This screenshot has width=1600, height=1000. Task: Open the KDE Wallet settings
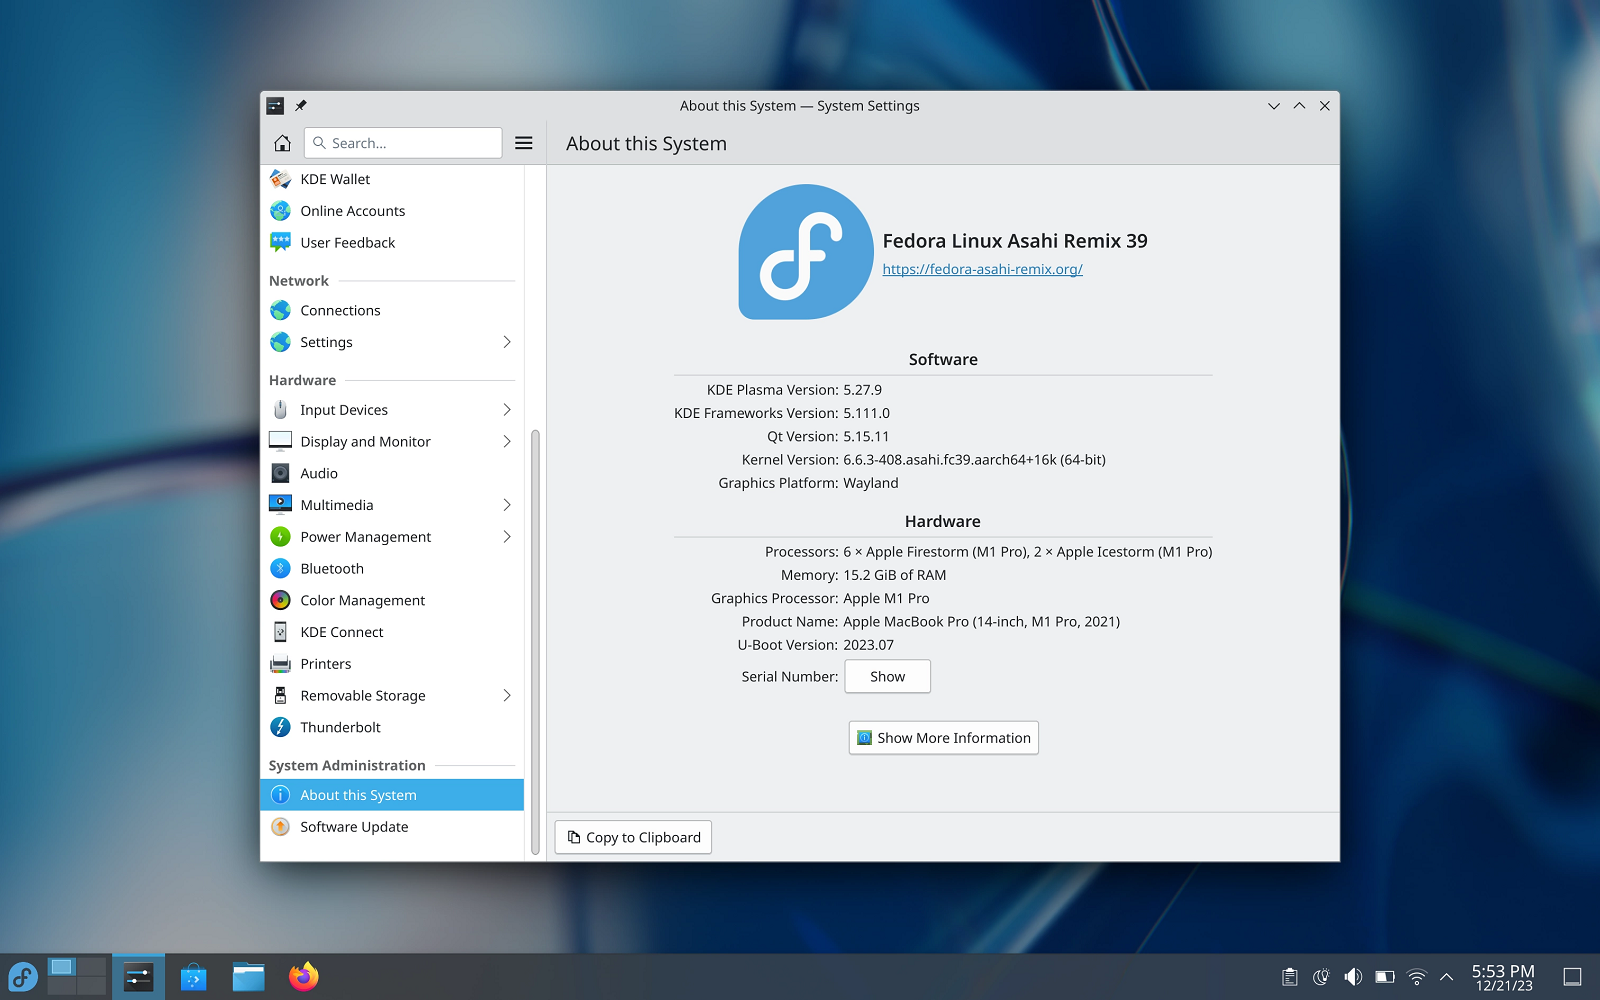coord(392,179)
